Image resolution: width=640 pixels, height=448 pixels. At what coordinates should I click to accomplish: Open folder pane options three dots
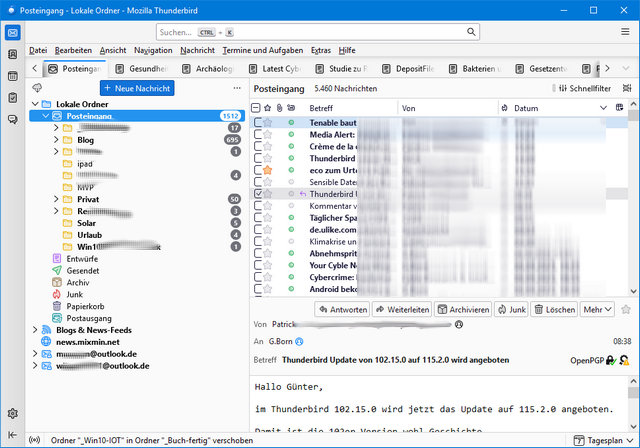point(237,88)
